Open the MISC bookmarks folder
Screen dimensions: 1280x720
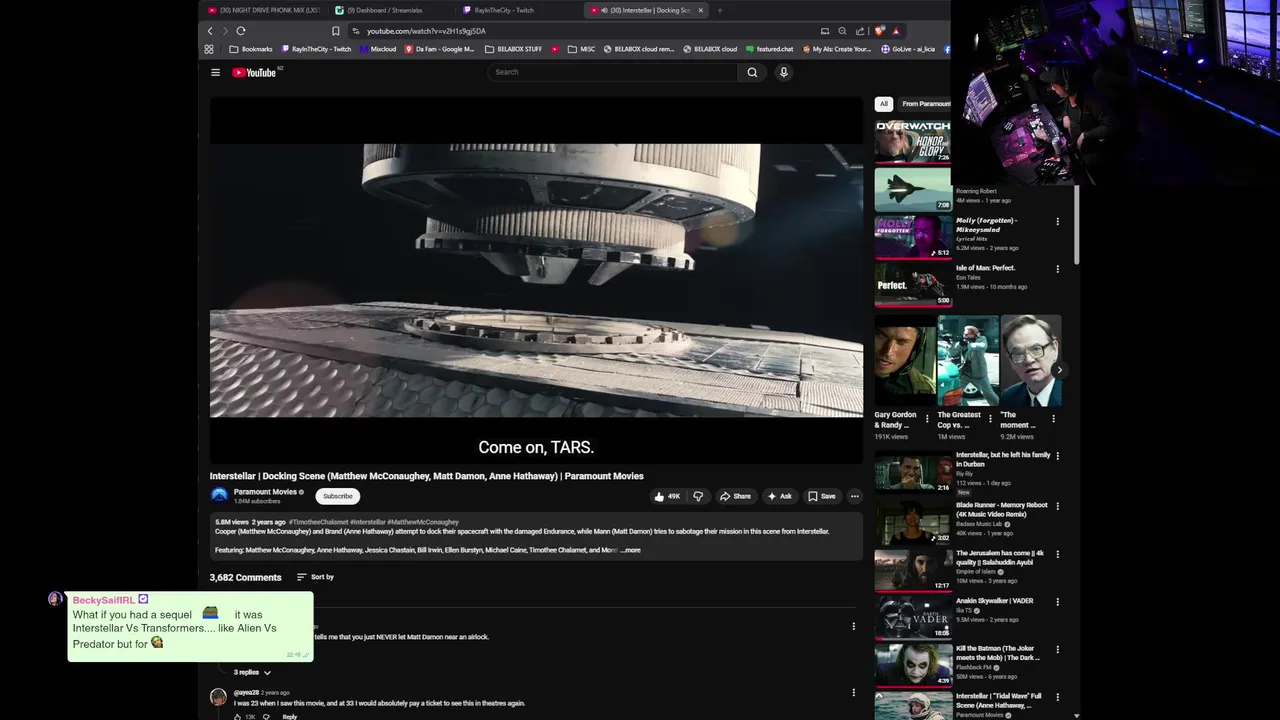click(x=581, y=49)
